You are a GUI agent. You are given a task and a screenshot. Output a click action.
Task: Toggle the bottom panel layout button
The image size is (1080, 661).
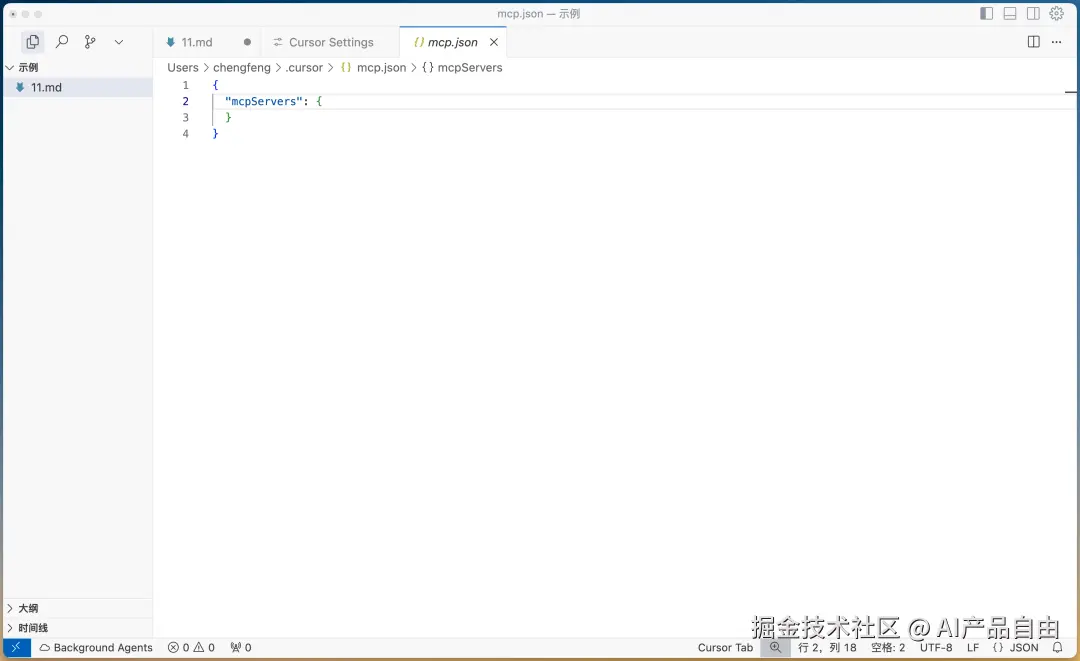coord(1010,14)
